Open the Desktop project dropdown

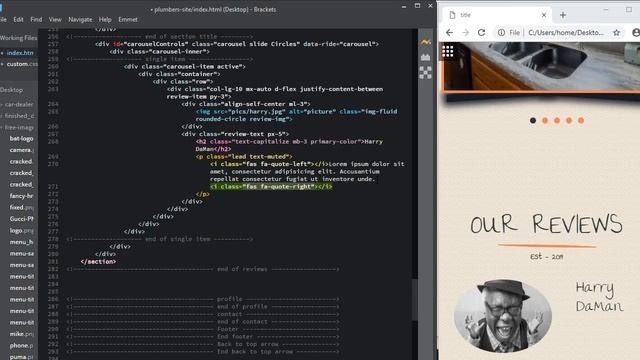(11, 90)
